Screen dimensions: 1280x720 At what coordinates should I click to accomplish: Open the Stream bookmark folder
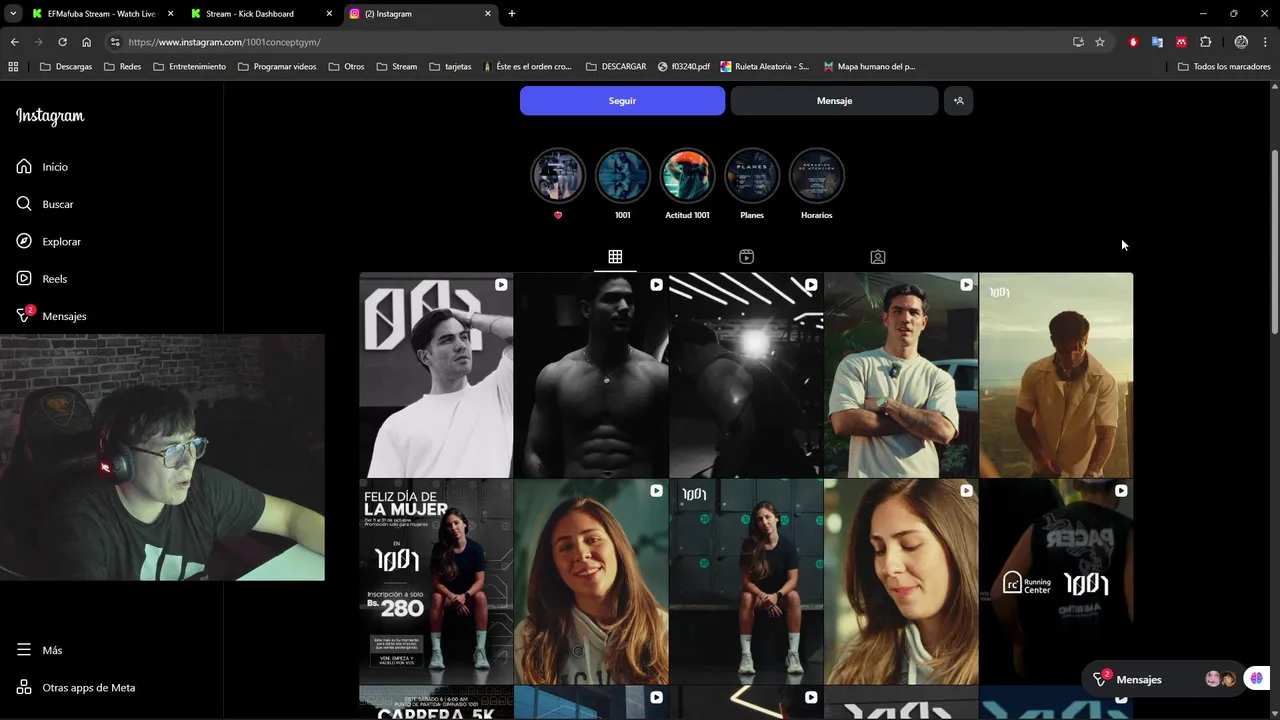(x=397, y=66)
